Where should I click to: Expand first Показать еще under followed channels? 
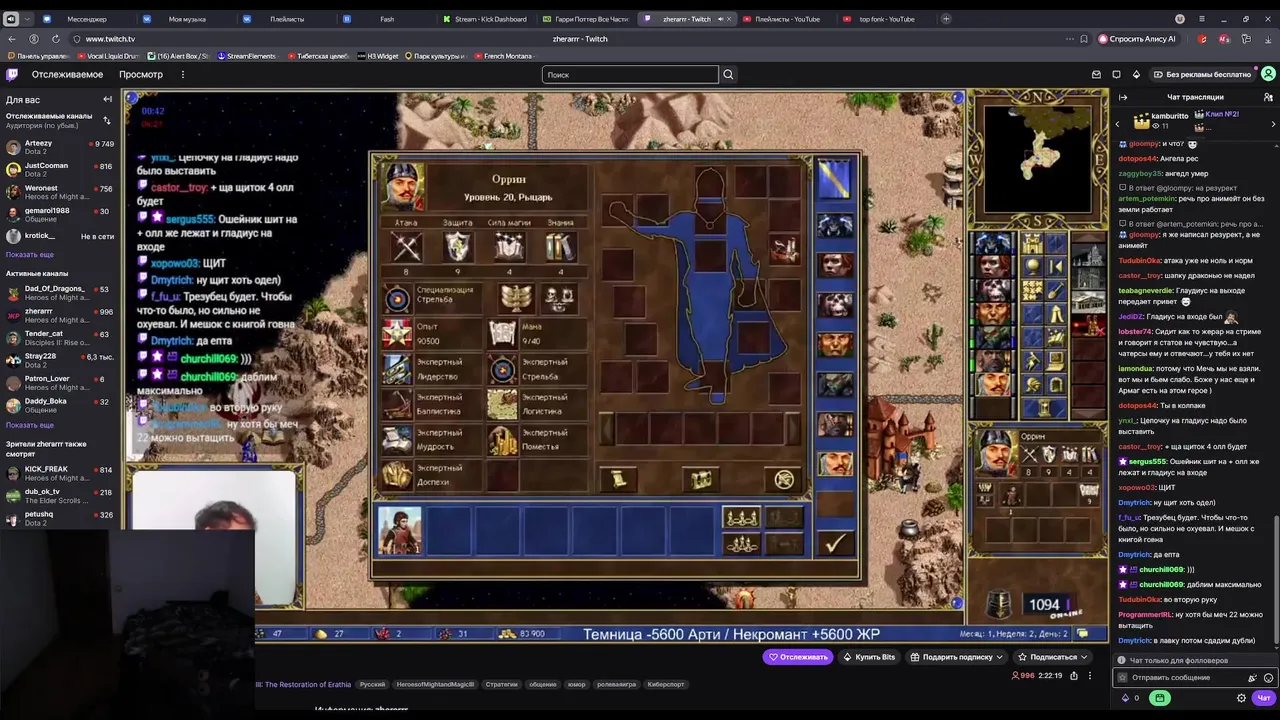point(30,254)
